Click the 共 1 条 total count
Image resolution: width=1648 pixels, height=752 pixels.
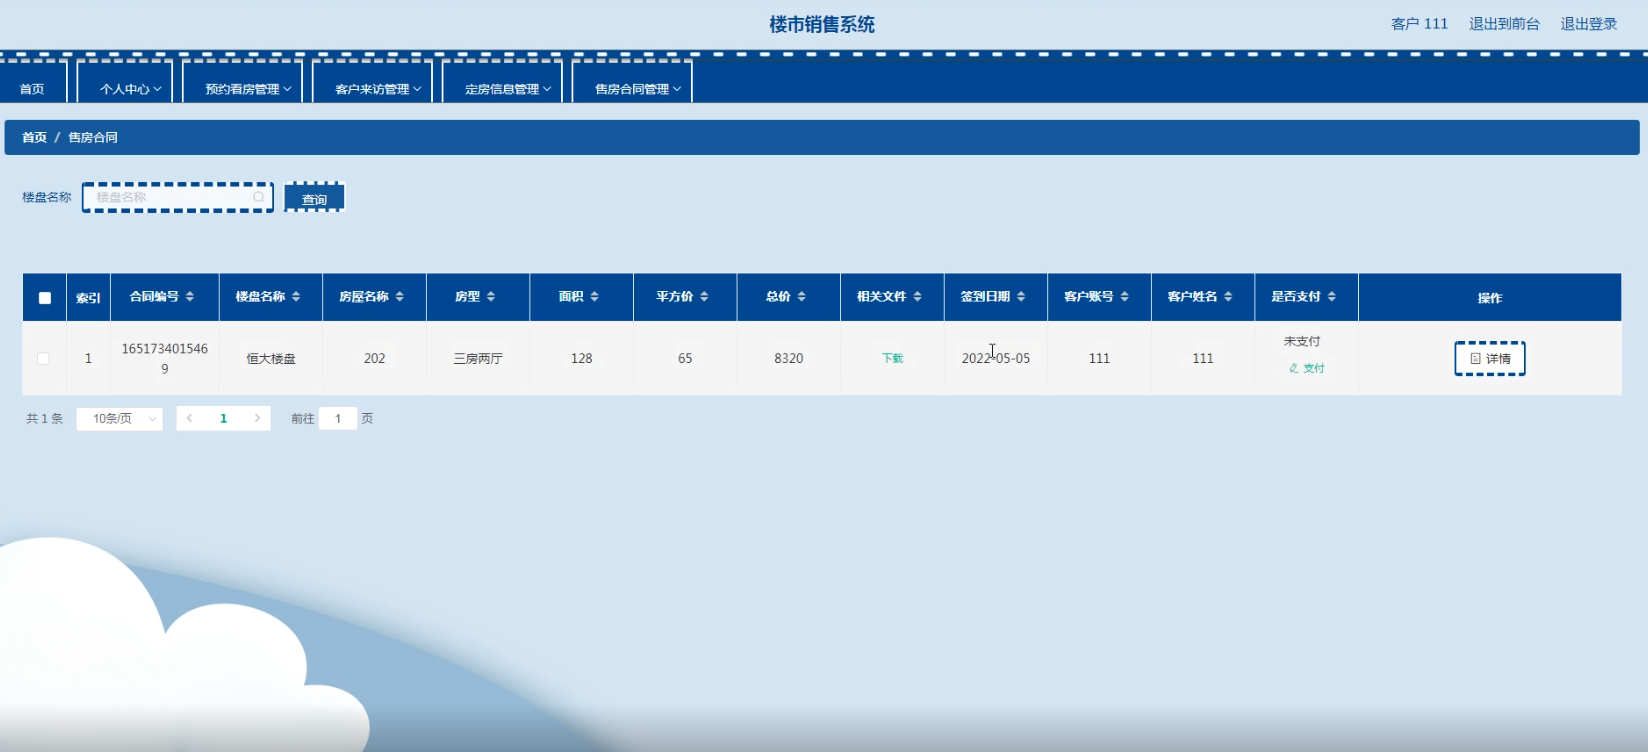point(44,418)
